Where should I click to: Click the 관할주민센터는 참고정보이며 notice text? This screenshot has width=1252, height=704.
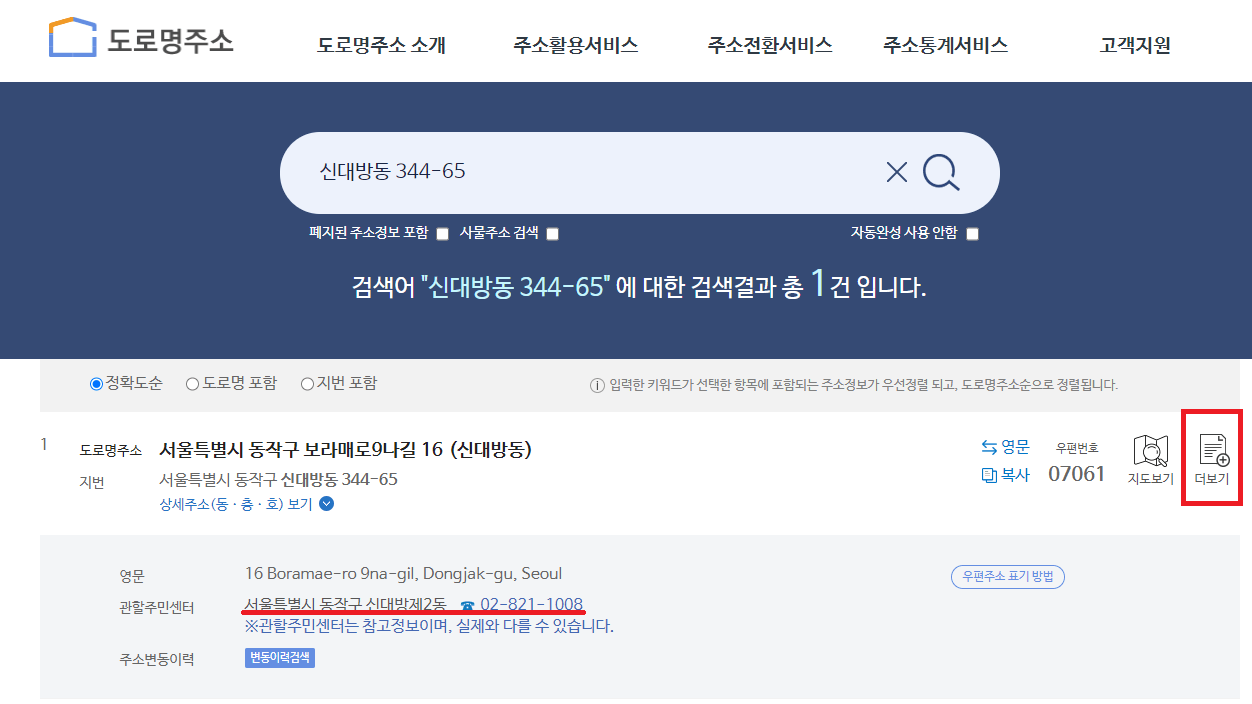click(429, 627)
